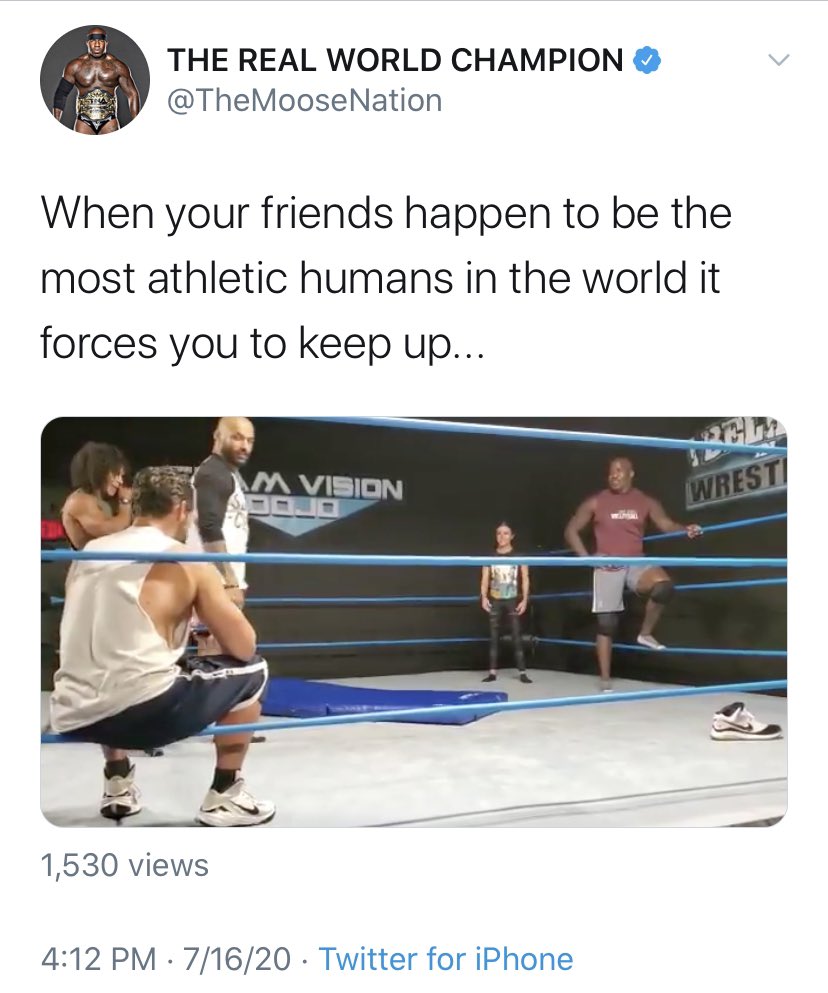Image resolution: width=828 pixels, height=993 pixels.
Task: Click the 1,530 views count
Action: point(125,865)
